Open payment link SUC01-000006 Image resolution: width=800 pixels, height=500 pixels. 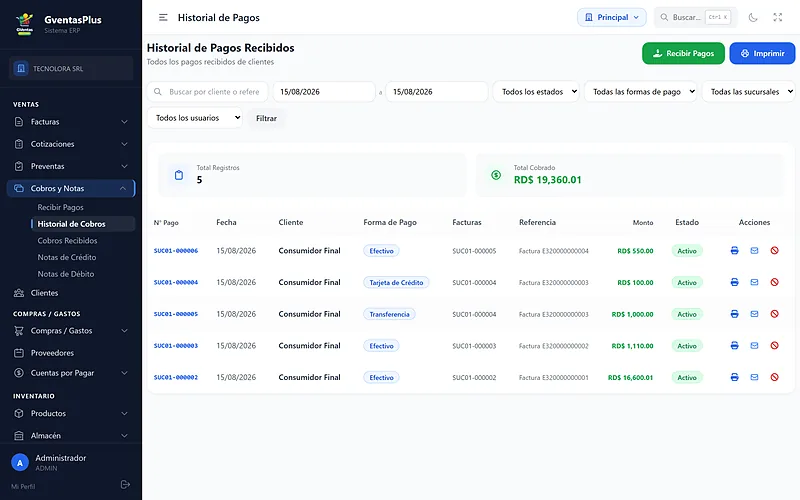pyautogui.click(x=176, y=251)
